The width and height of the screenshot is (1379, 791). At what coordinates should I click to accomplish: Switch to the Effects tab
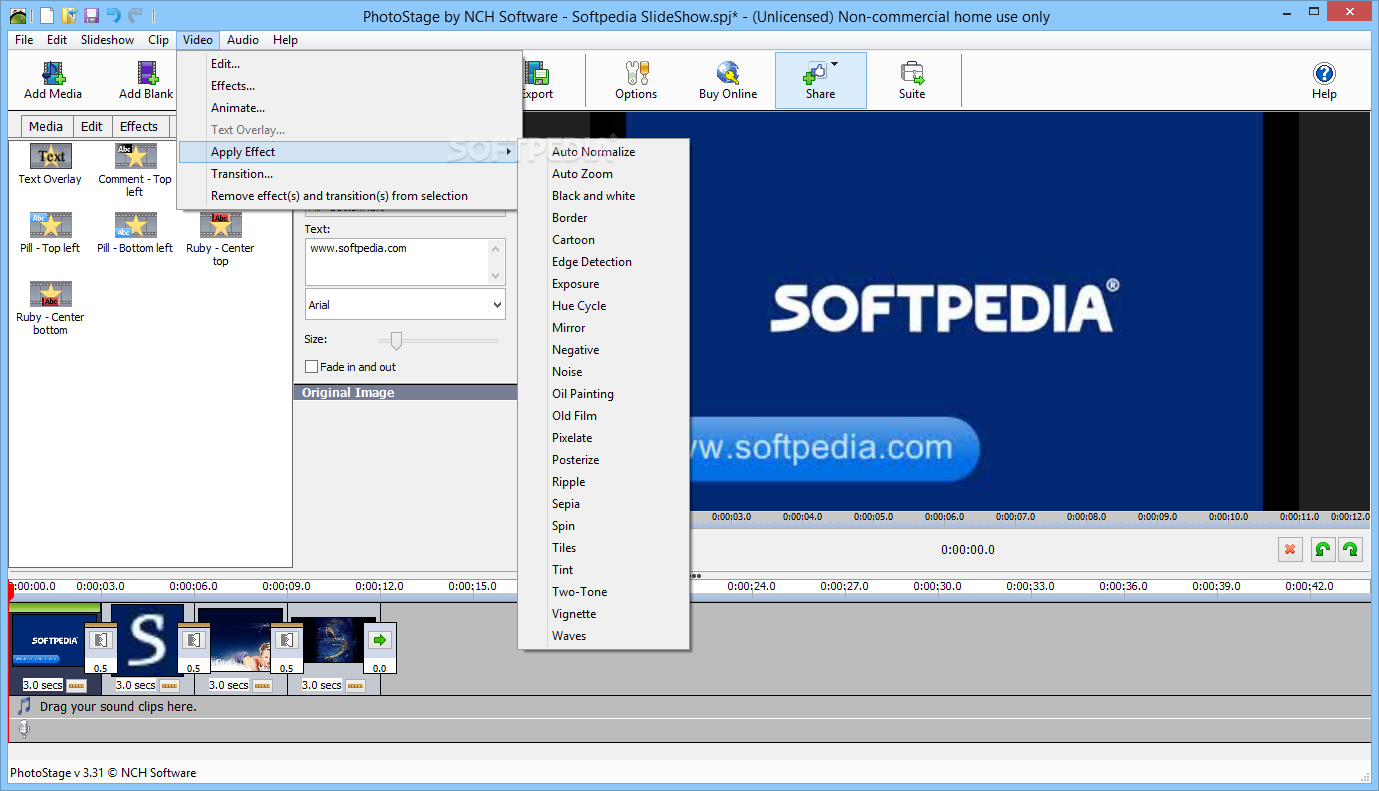point(139,126)
